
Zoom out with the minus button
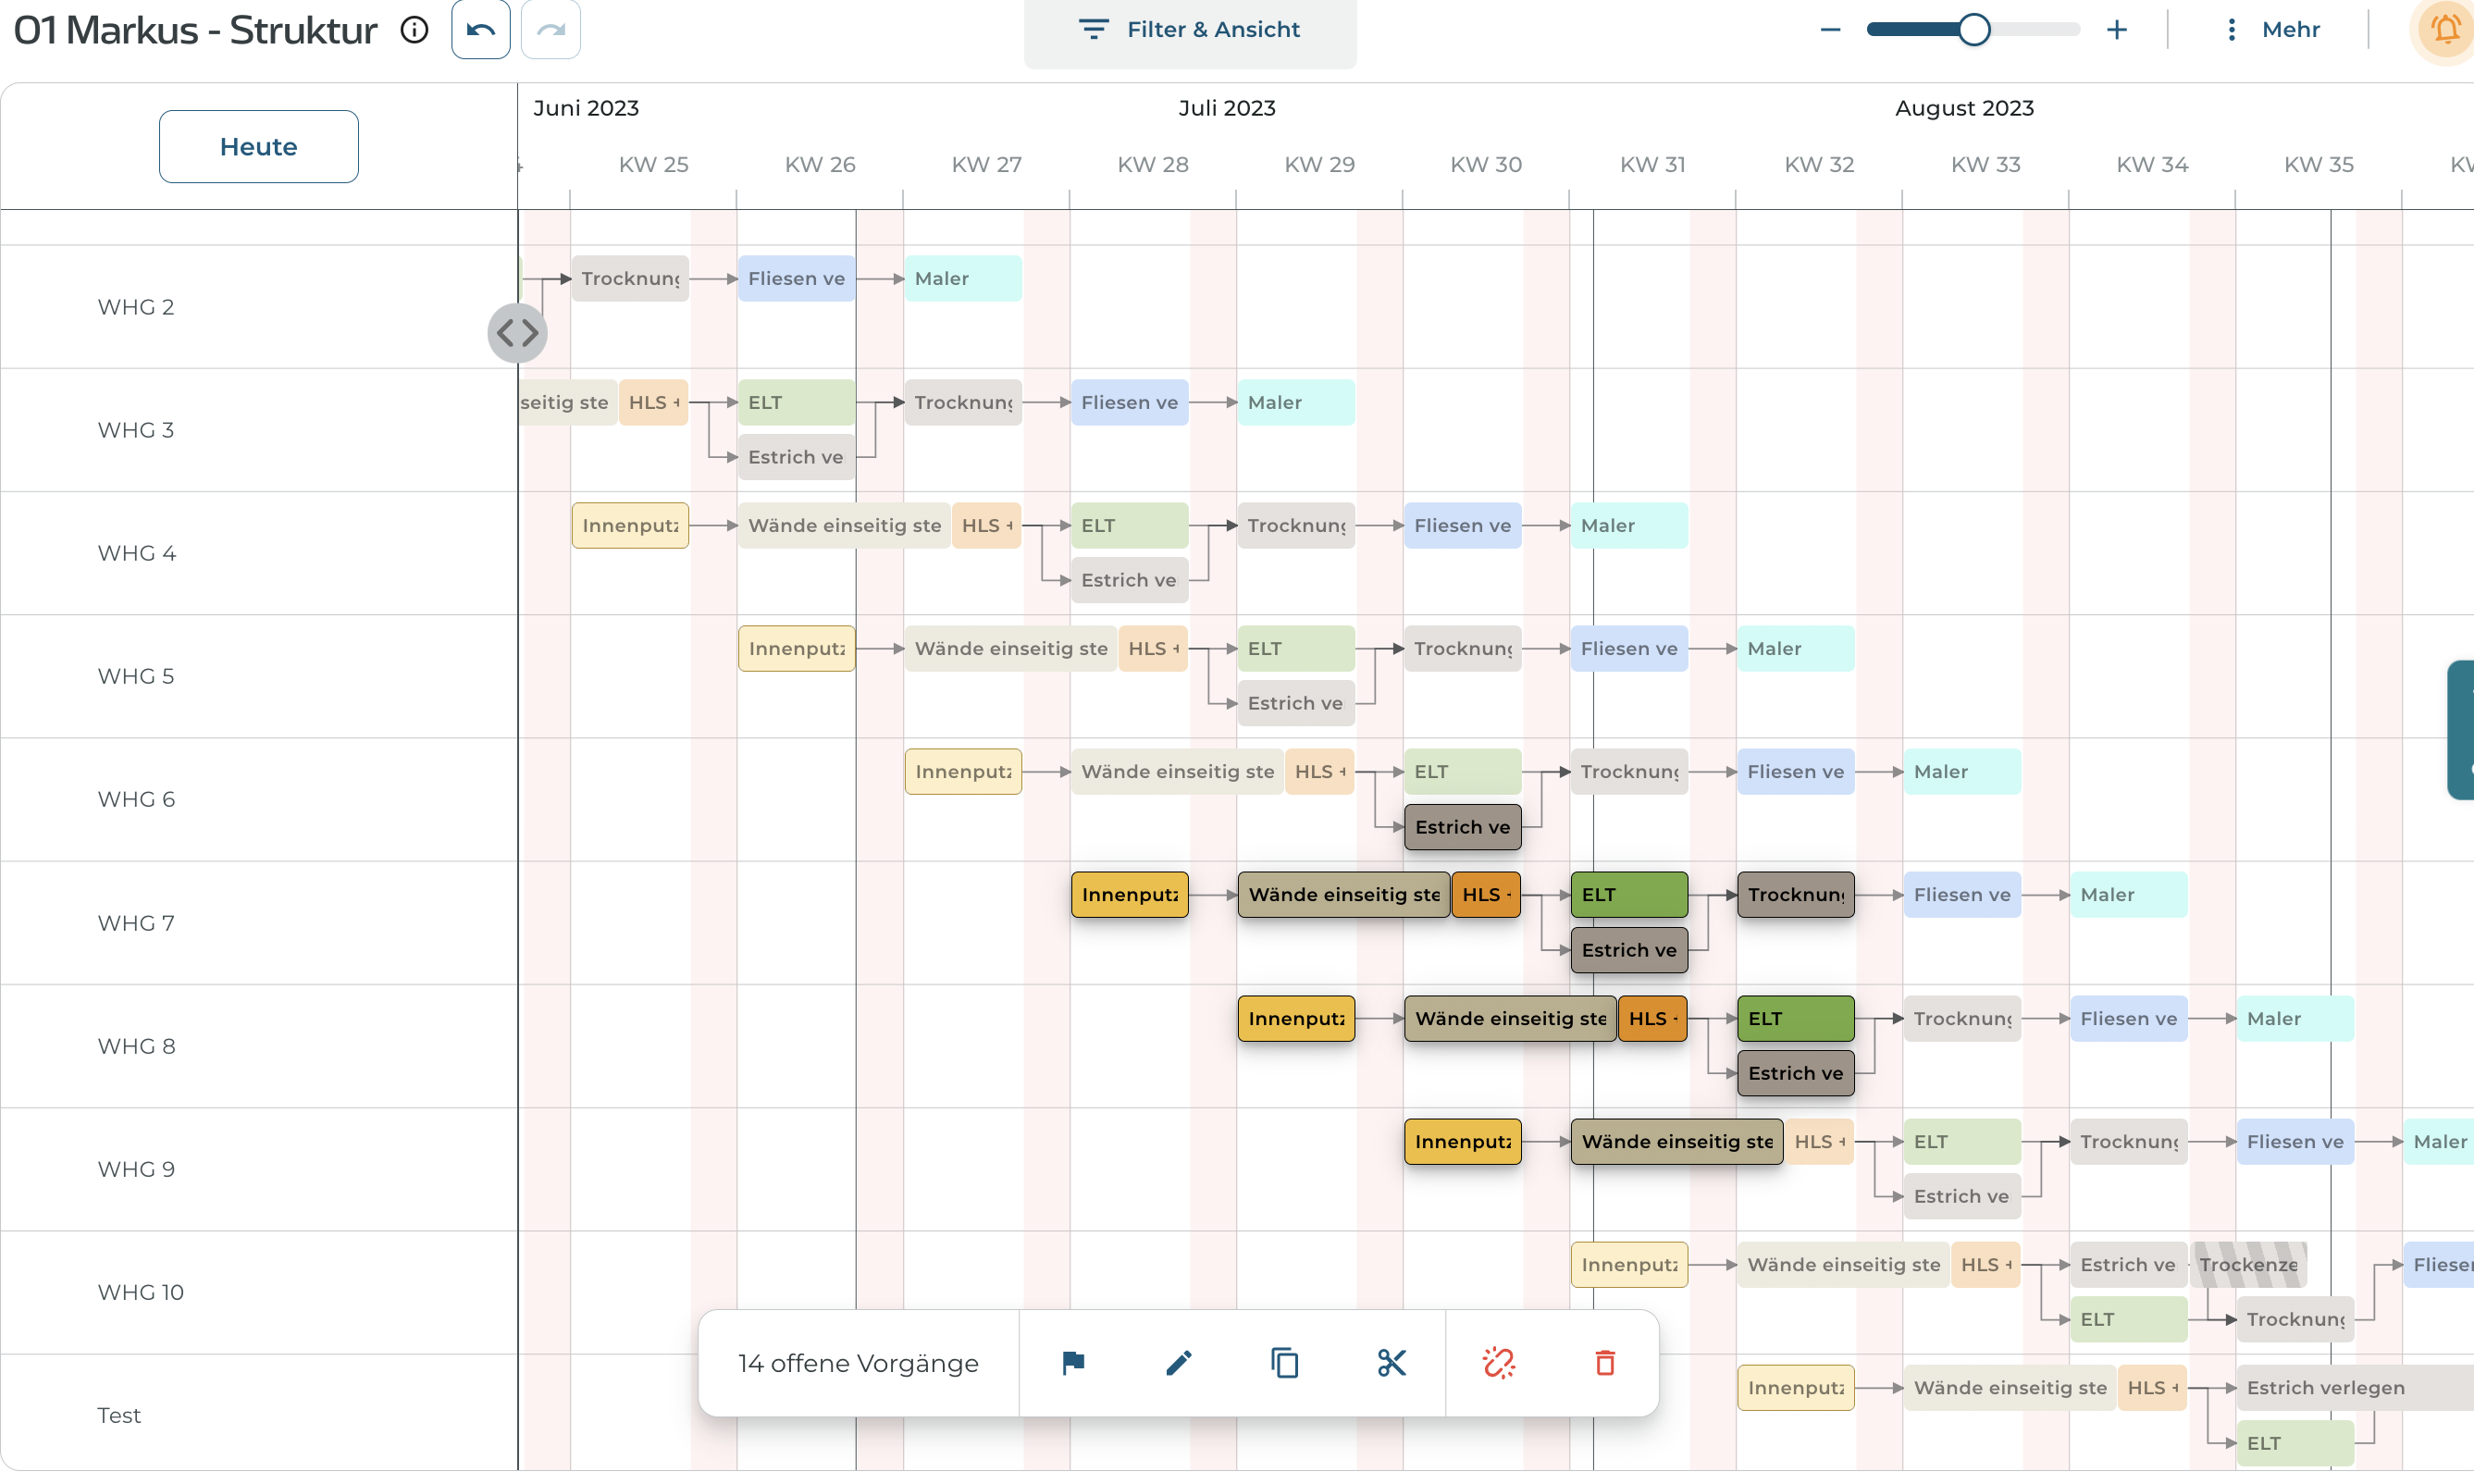tap(1830, 30)
